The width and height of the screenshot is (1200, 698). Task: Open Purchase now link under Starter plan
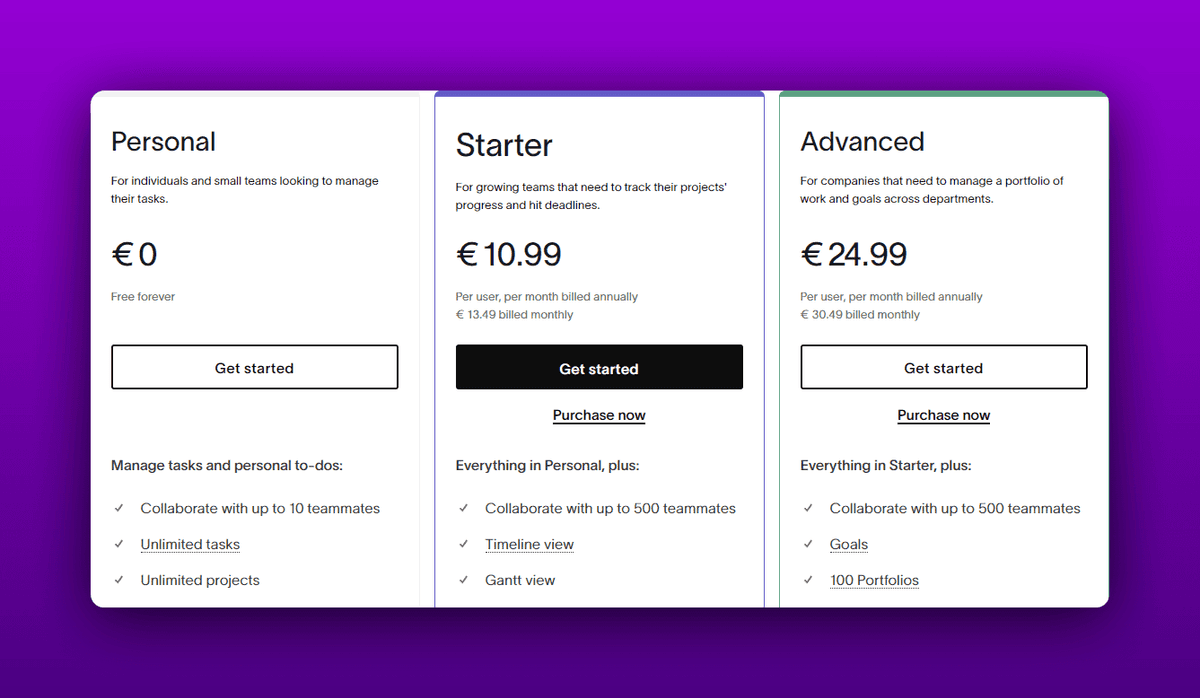[599, 415]
